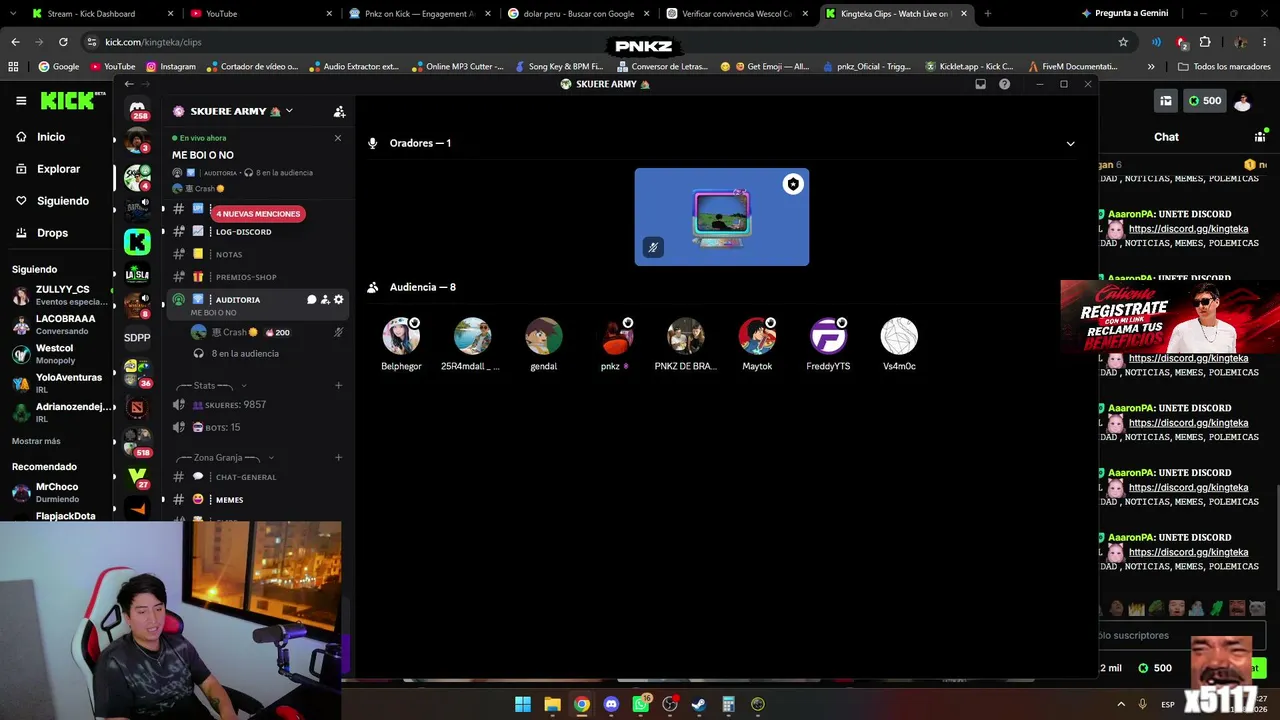
Task: Open the '4 nuevas menciones' pill
Action: point(258,214)
